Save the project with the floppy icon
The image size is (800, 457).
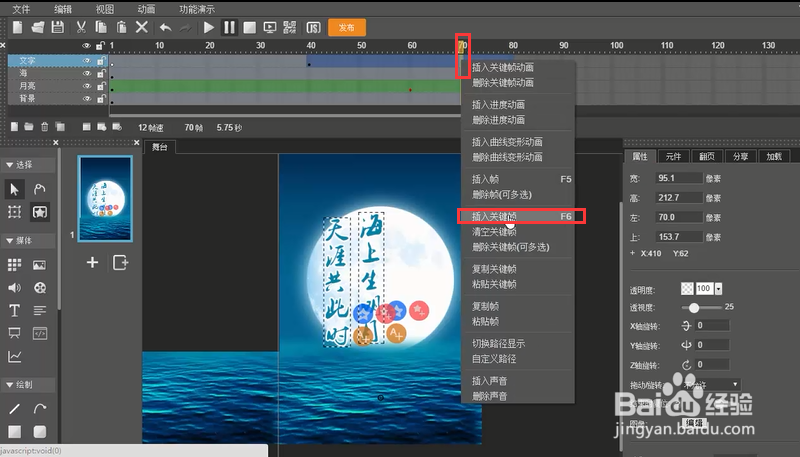pyautogui.click(x=58, y=27)
